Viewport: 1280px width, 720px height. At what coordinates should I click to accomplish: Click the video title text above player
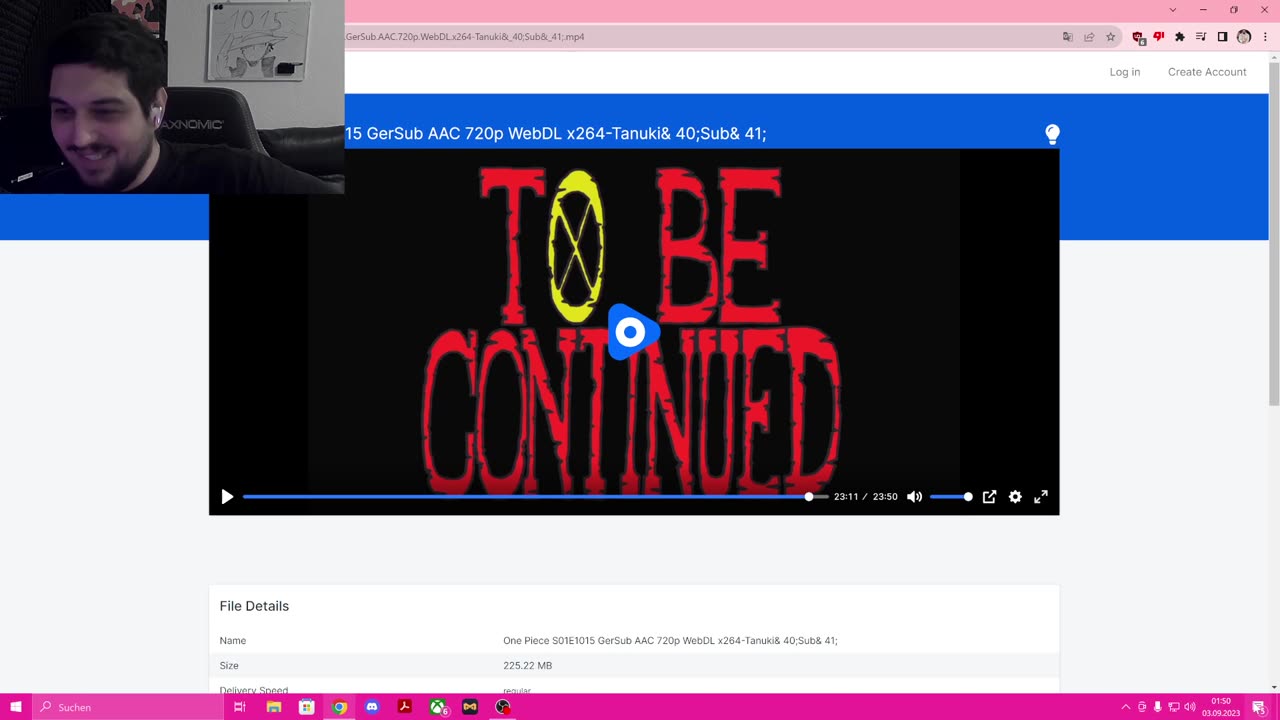[x=556, y=134]
